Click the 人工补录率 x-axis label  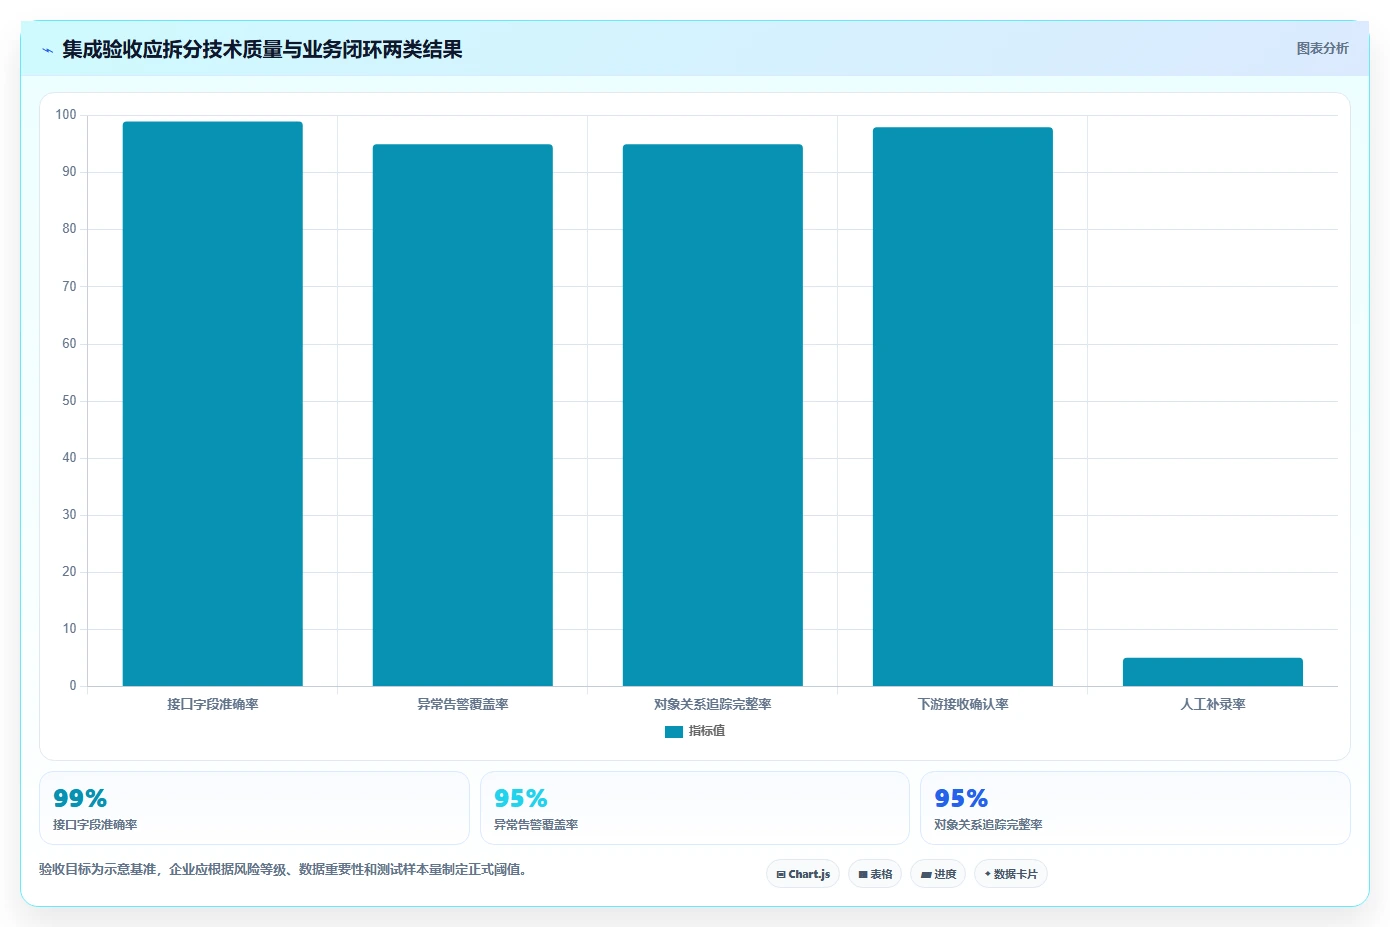point(1213,705)
